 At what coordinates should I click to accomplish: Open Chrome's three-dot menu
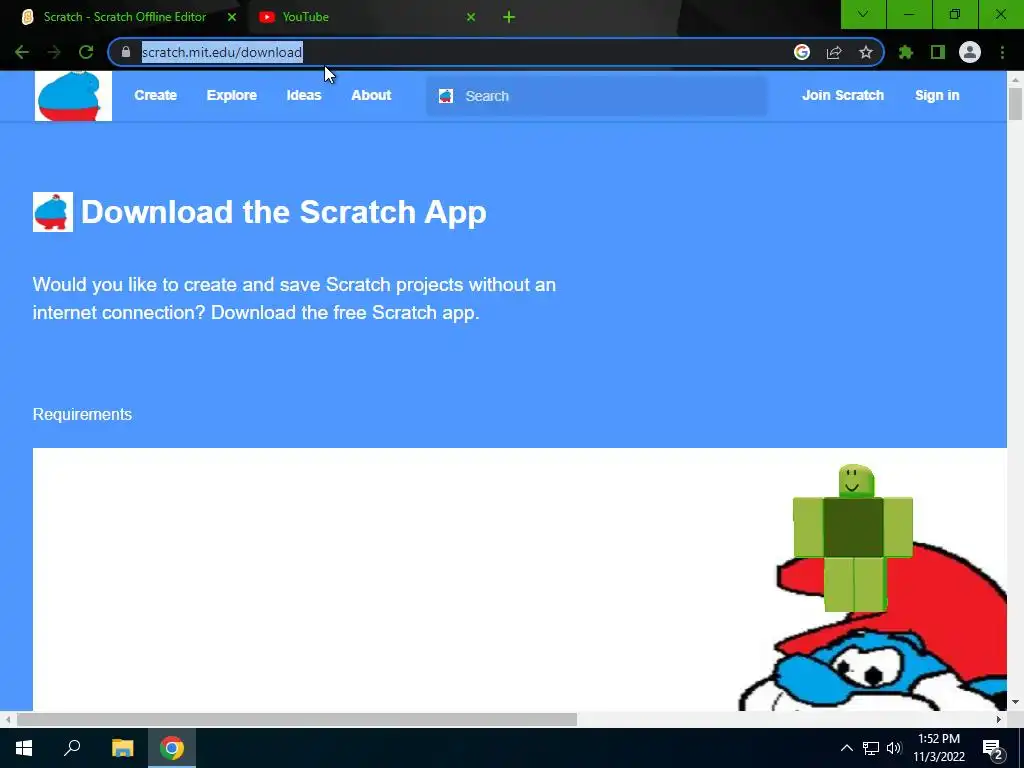pos(1002,52)
